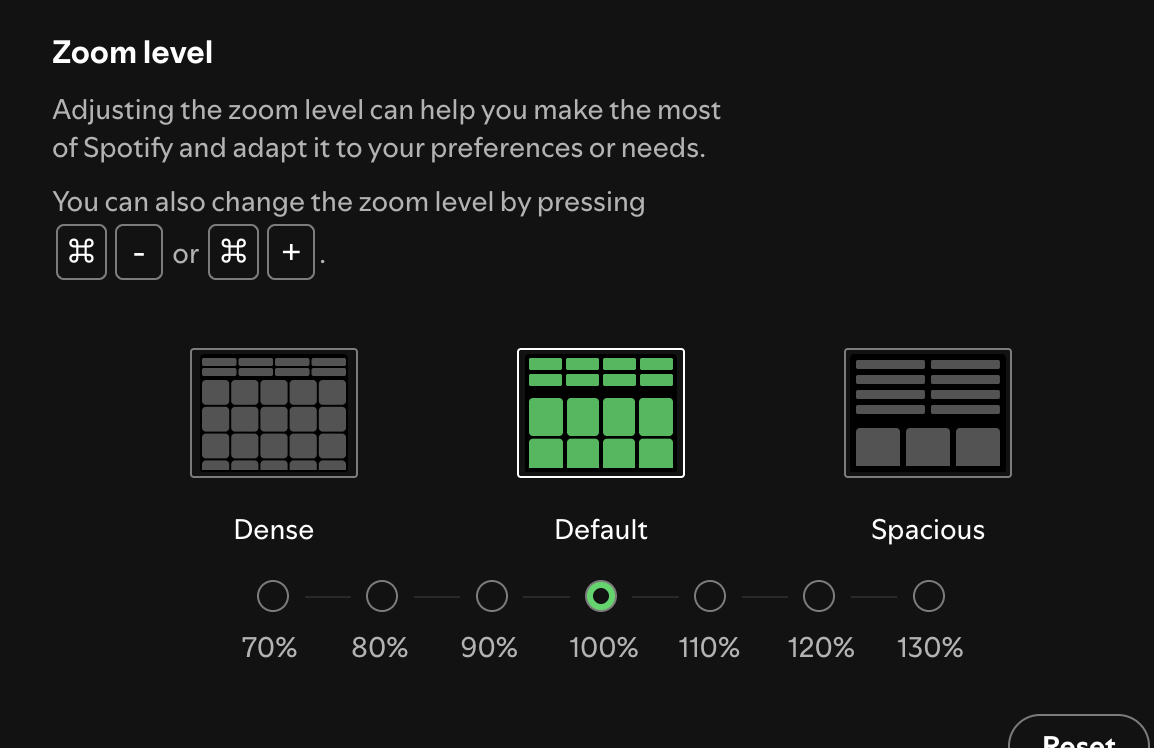Click the Command key icon before minus
The image size is (1154, 748).
(x=82, y=253)
